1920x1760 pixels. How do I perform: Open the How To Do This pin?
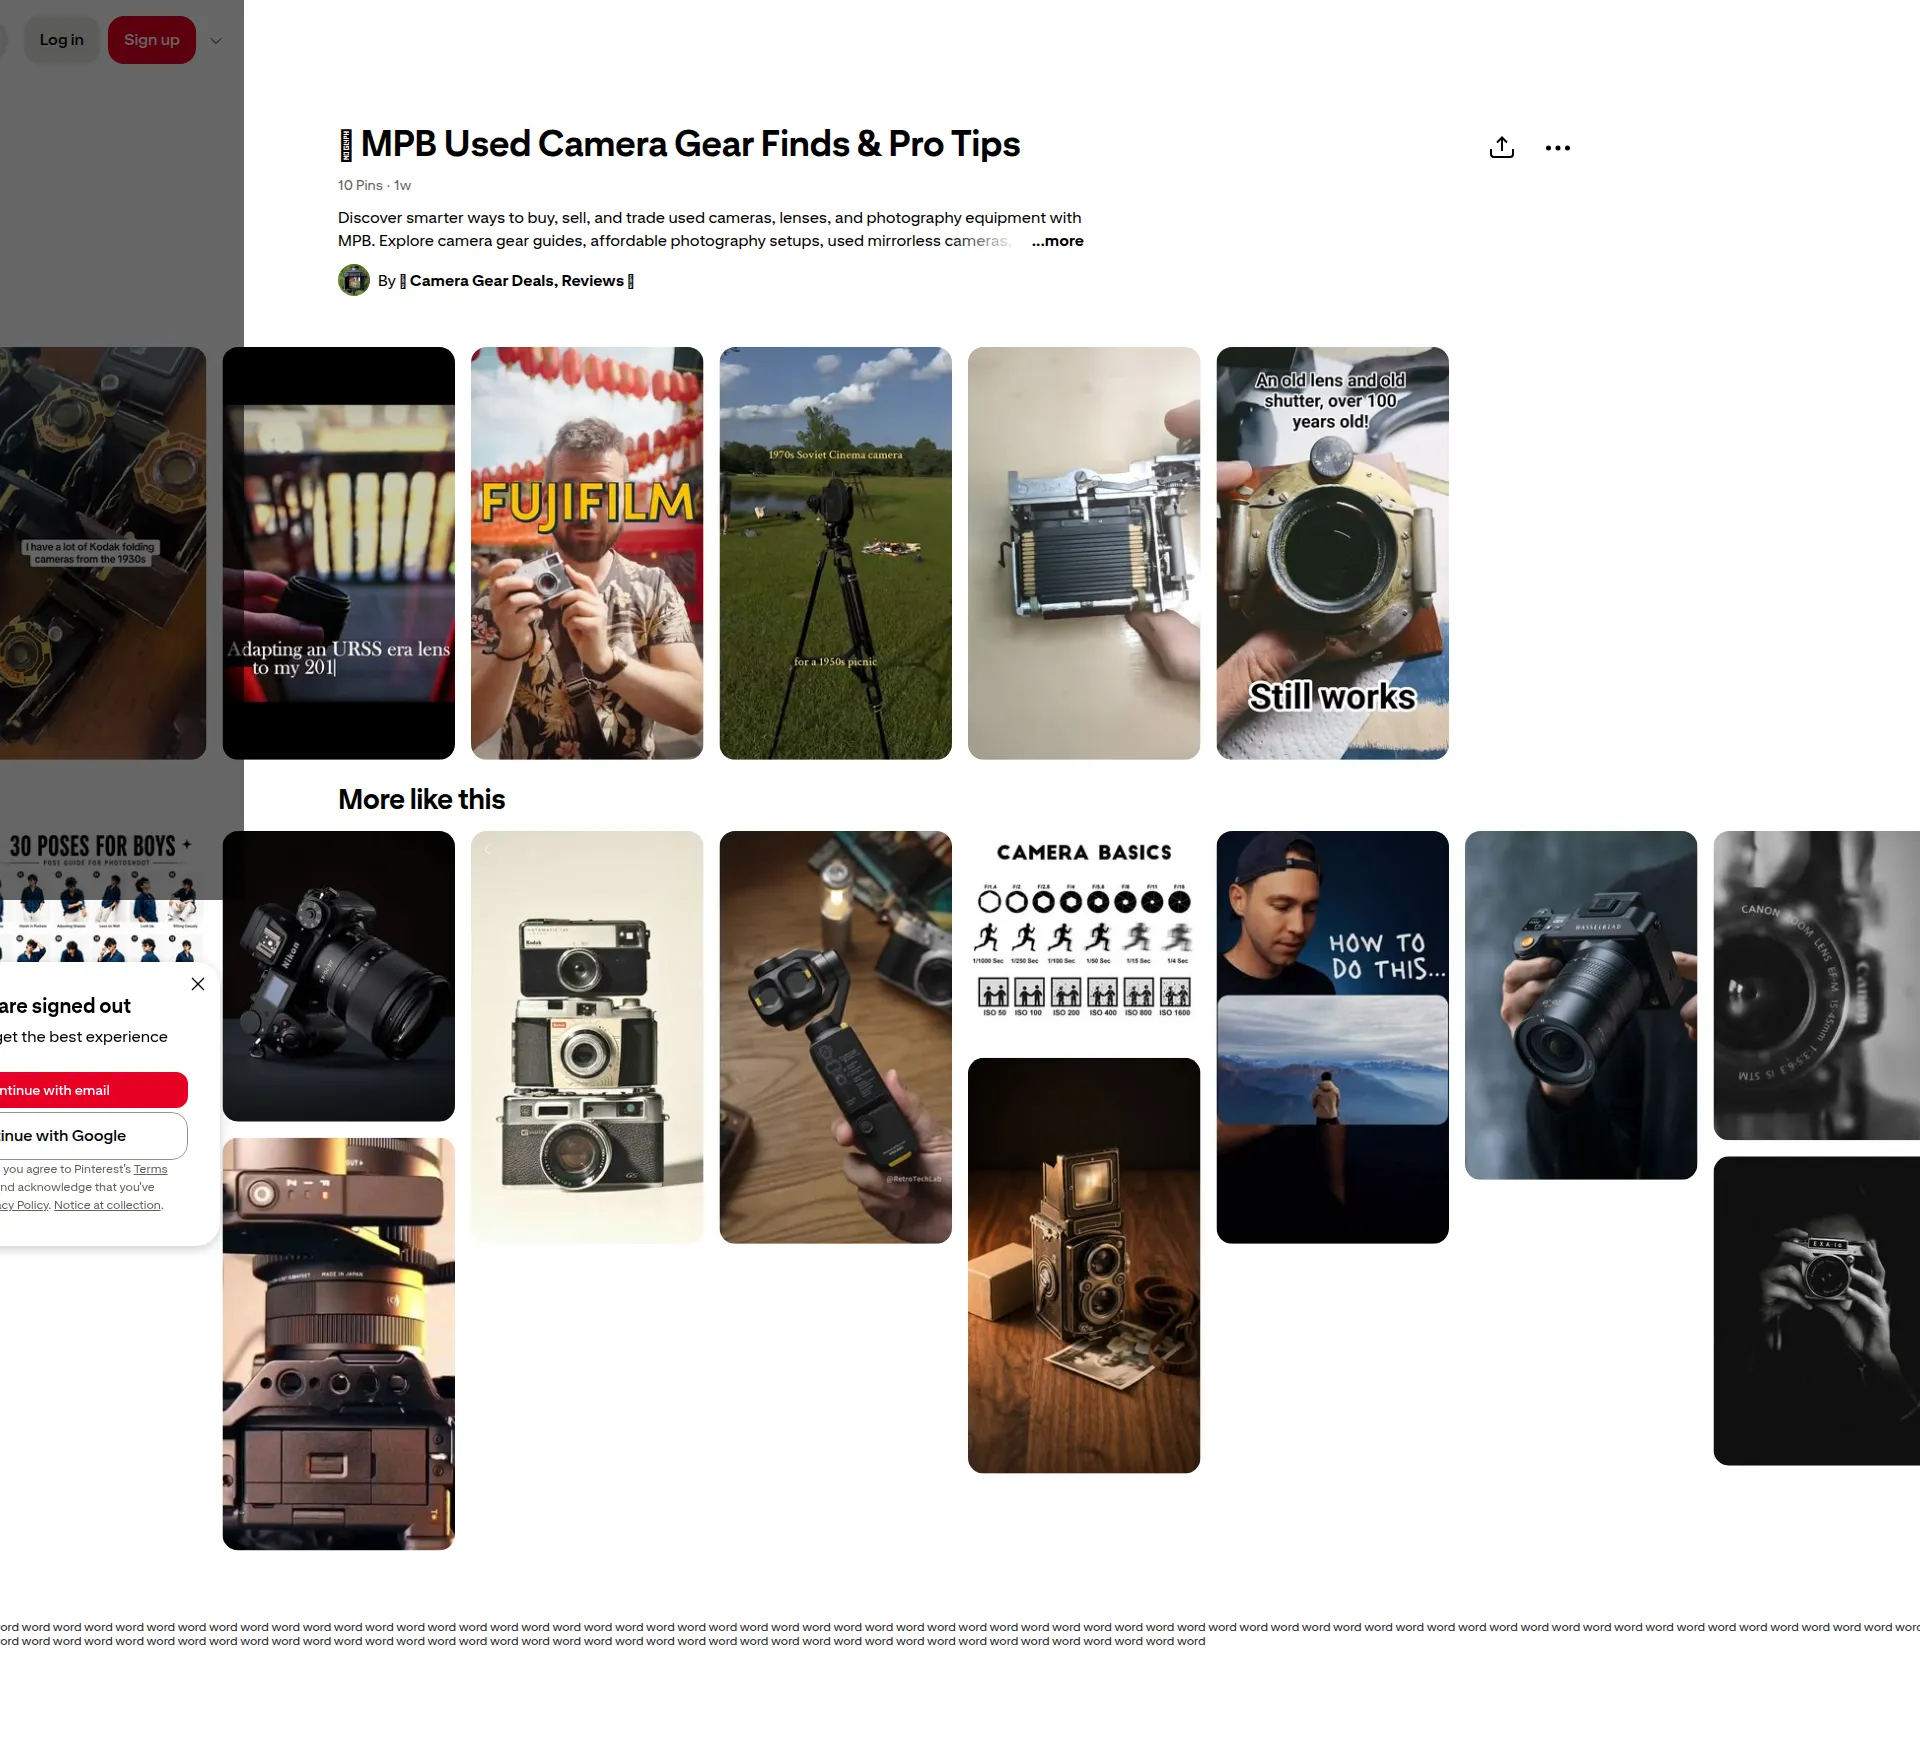click(1332, 1037)
